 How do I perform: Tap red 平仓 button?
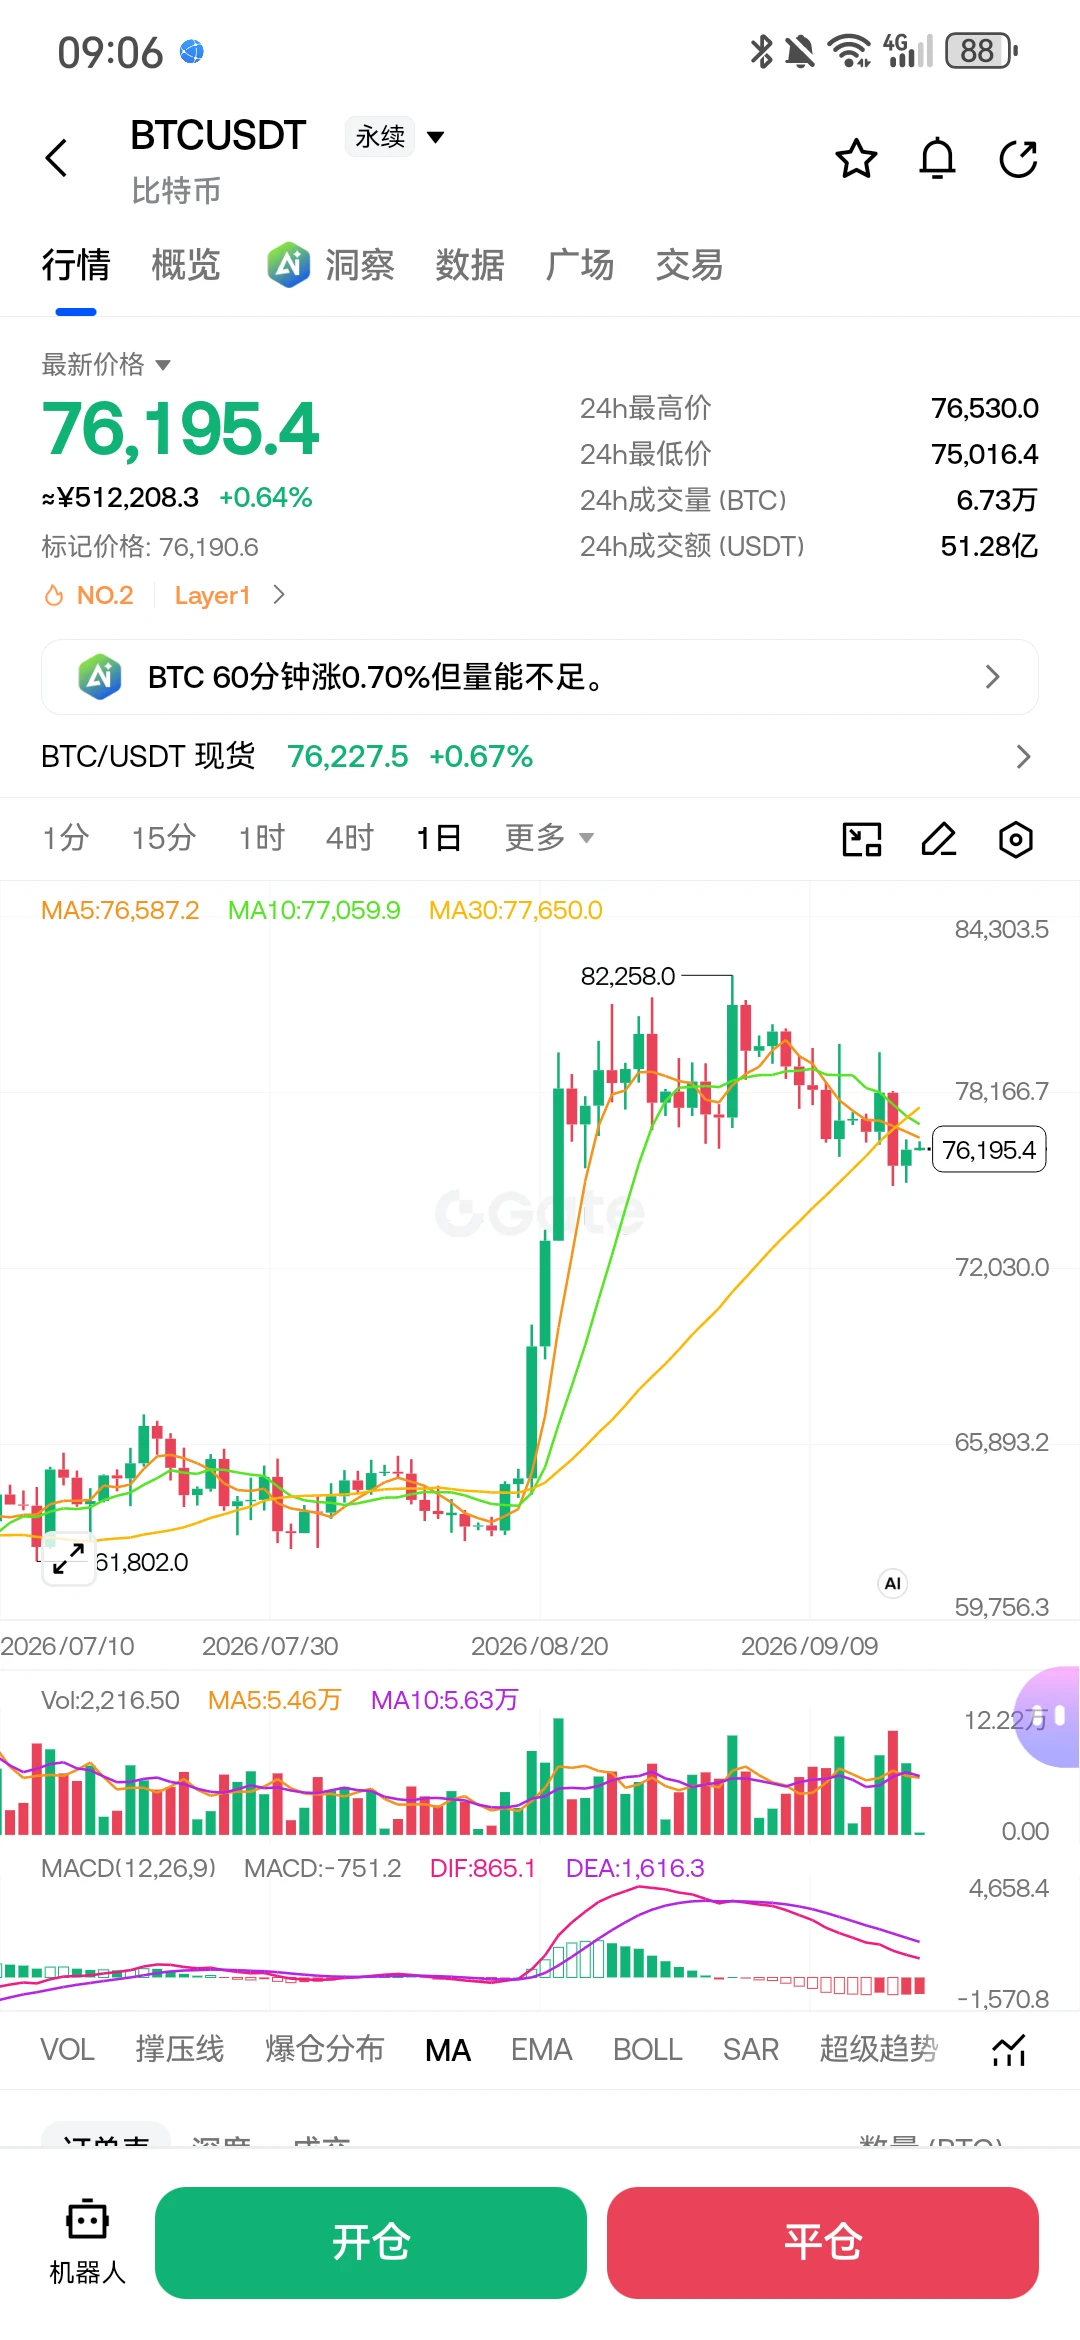coord(823,2242)
